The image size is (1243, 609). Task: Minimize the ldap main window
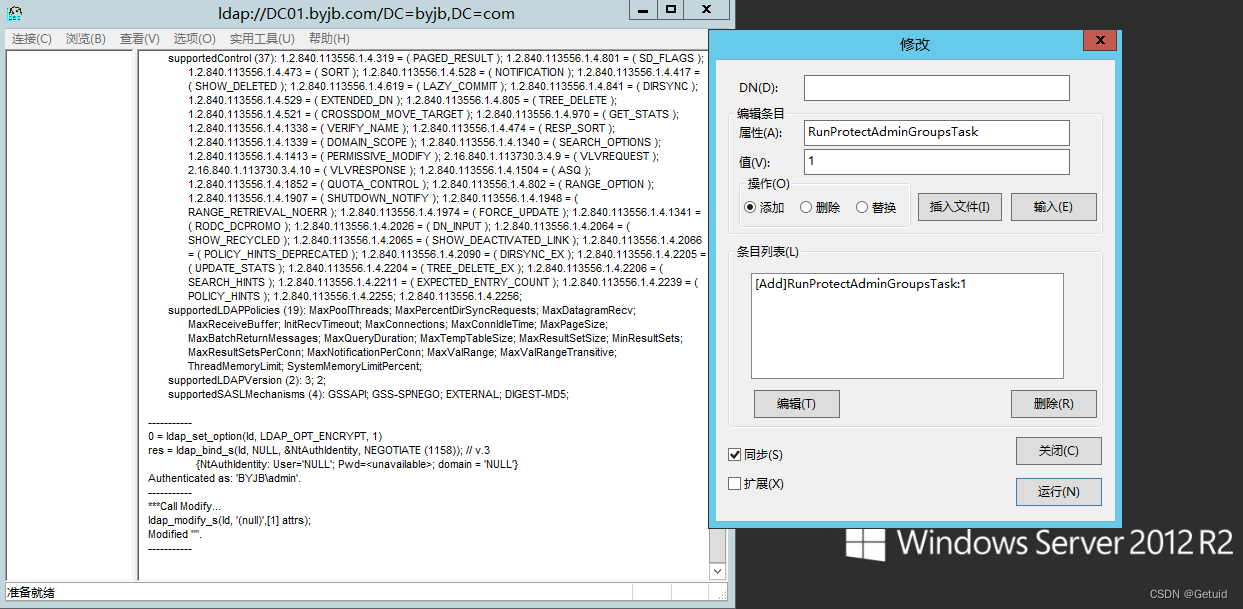[x=644, y=9]
